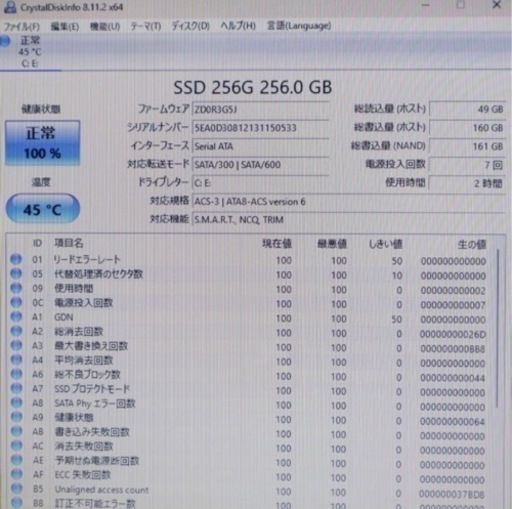This screenshot has height=509, width=512.
Task: Open the ファイル(F) menu
Action: (21, 26)
